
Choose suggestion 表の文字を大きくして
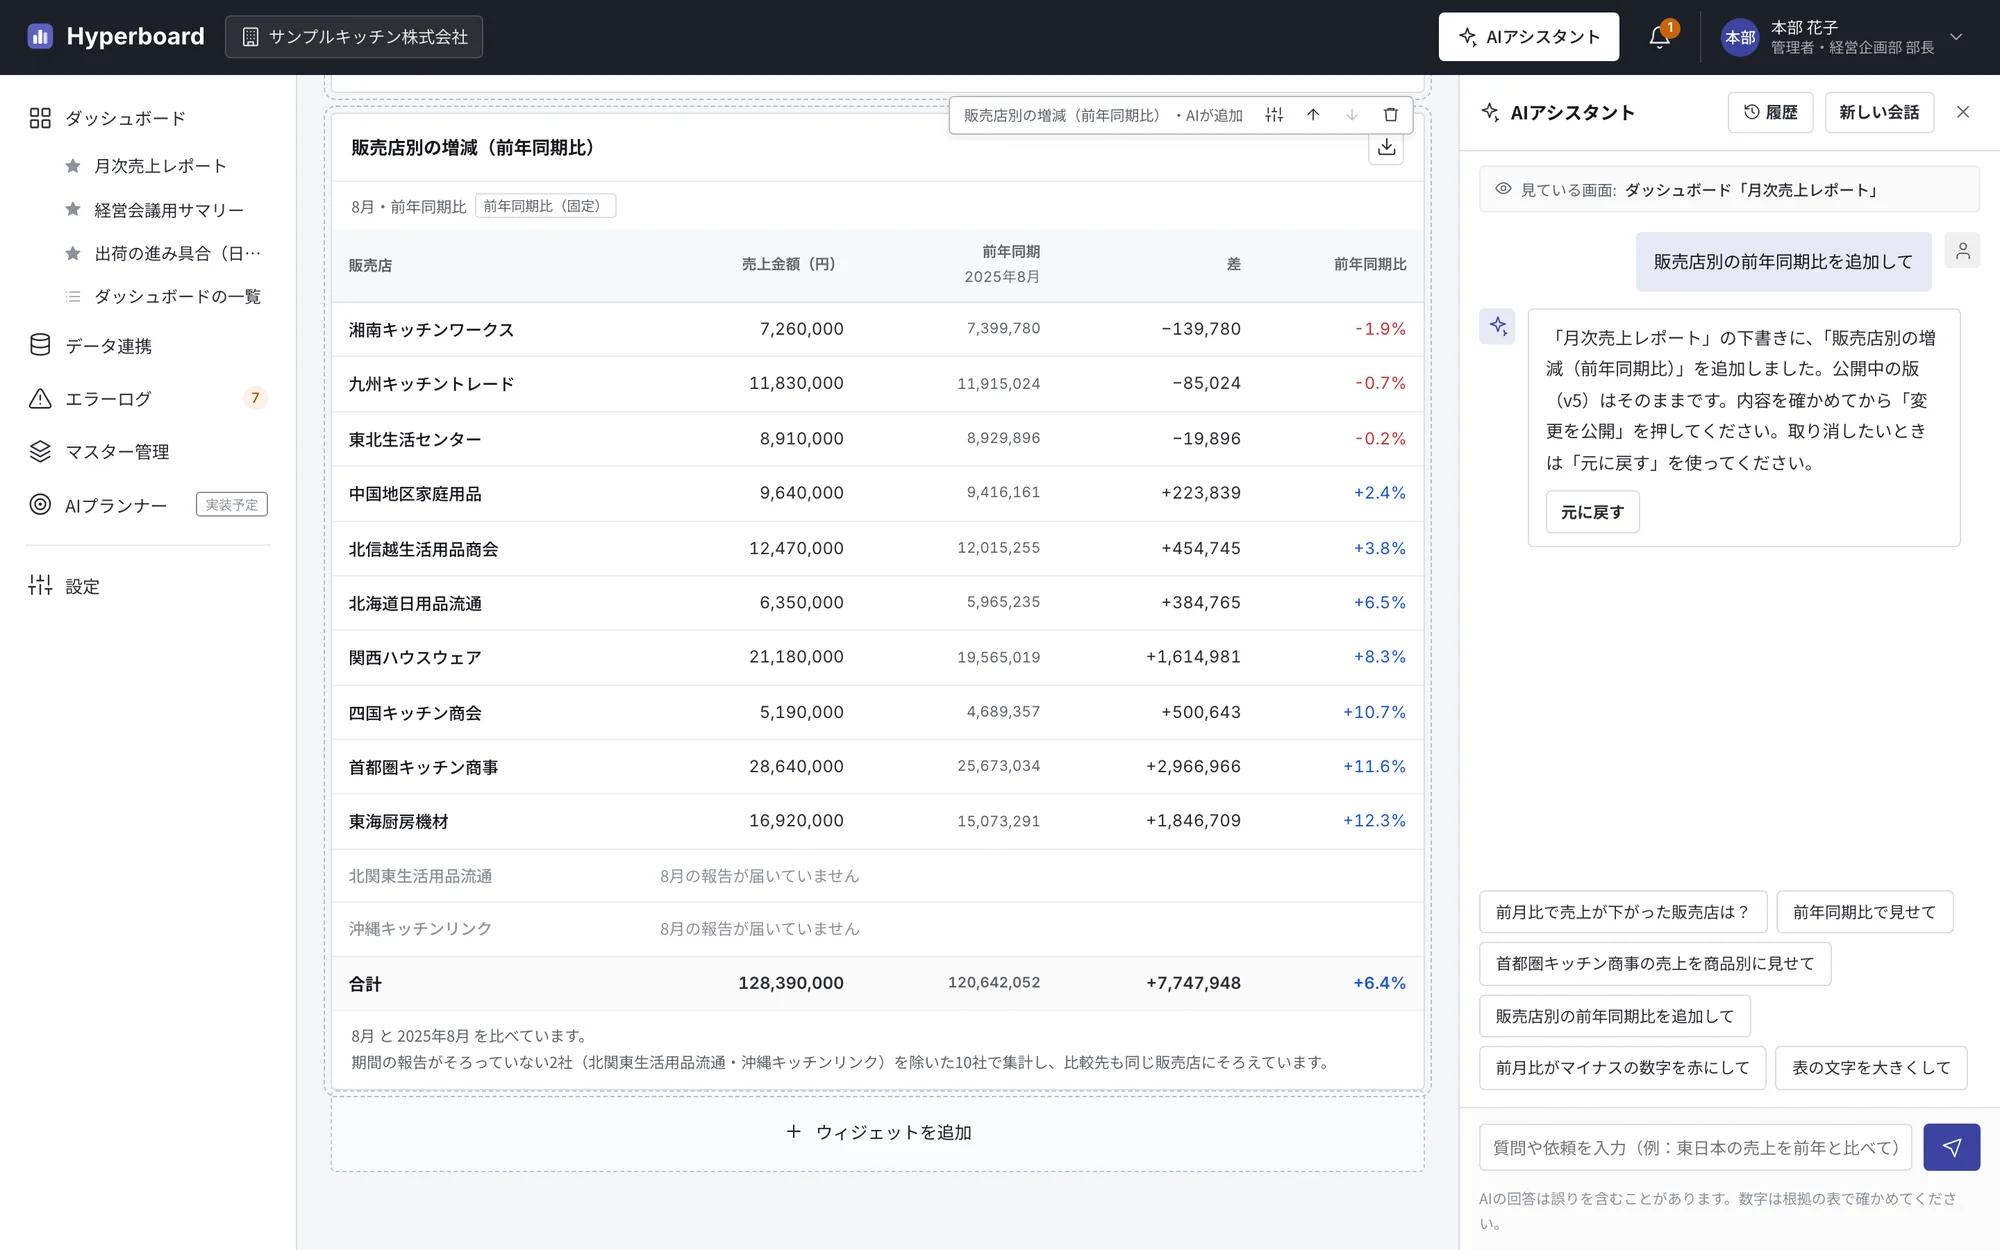[1871, 1068]
